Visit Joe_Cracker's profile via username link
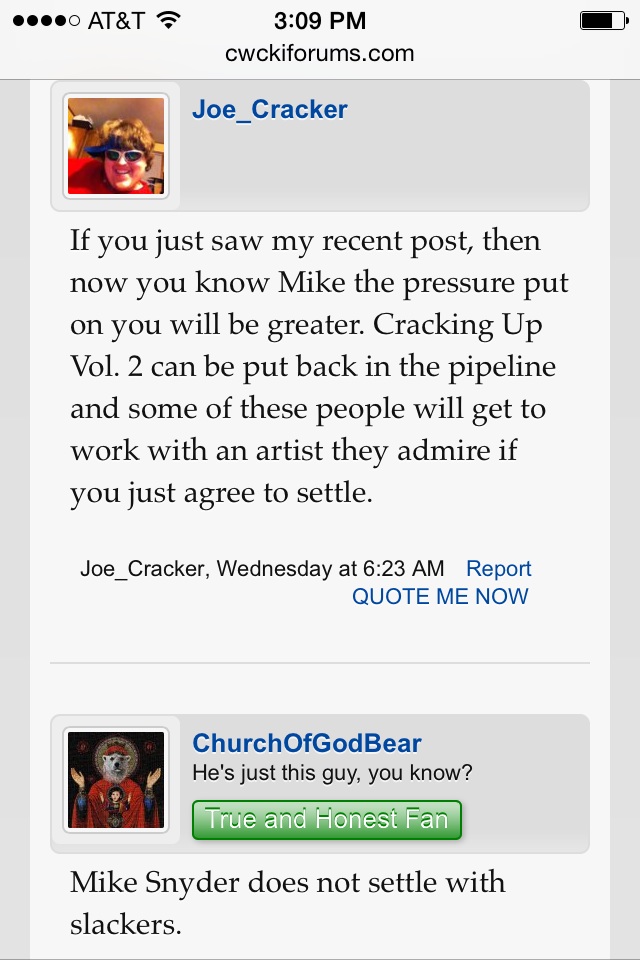 click(269, 110)
